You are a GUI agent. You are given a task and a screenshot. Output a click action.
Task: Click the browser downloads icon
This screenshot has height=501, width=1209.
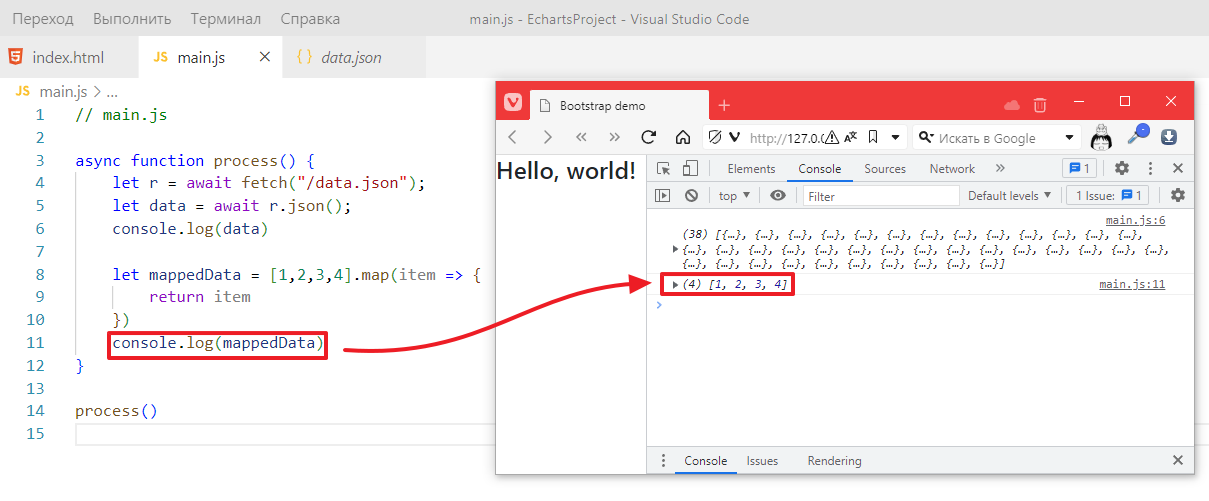pyautogui.click(x=1168, y=138)
